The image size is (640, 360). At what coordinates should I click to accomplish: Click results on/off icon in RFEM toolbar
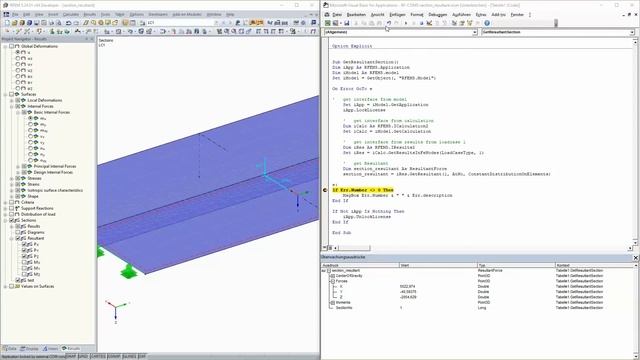(x=253, y=23)
